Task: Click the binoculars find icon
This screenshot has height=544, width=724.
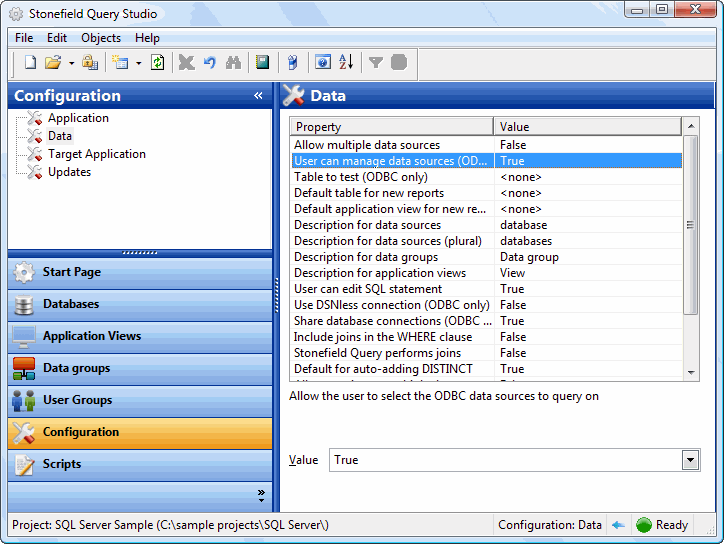Action: pyautogui.click(x=233, y=63)
